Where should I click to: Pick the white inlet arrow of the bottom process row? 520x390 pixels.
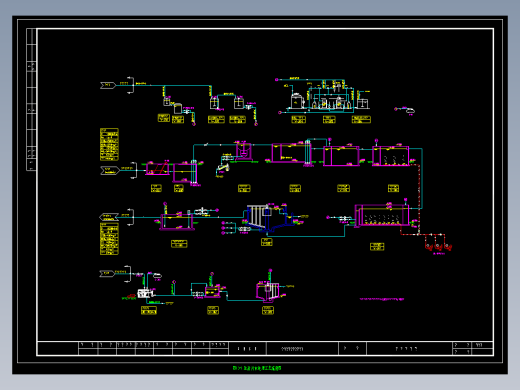pyautogui.click(x=107, y=273)
